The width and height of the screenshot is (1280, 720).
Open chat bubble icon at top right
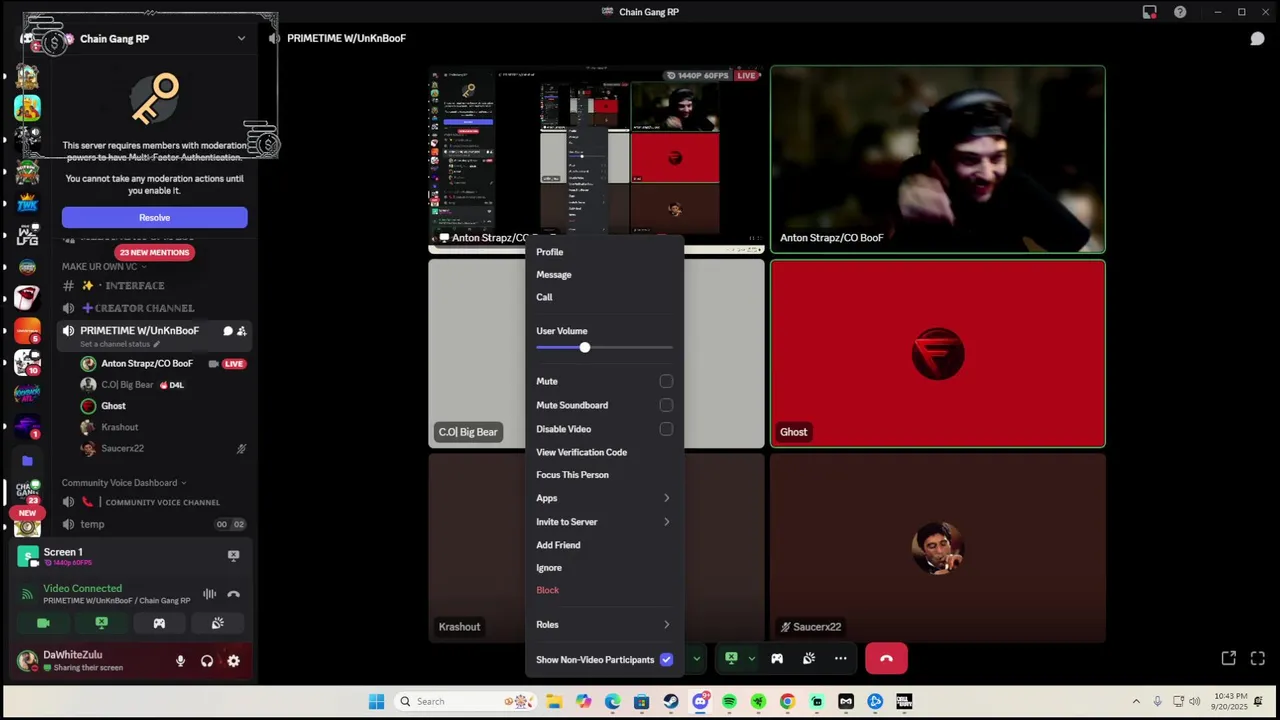tap(1257, 39)
